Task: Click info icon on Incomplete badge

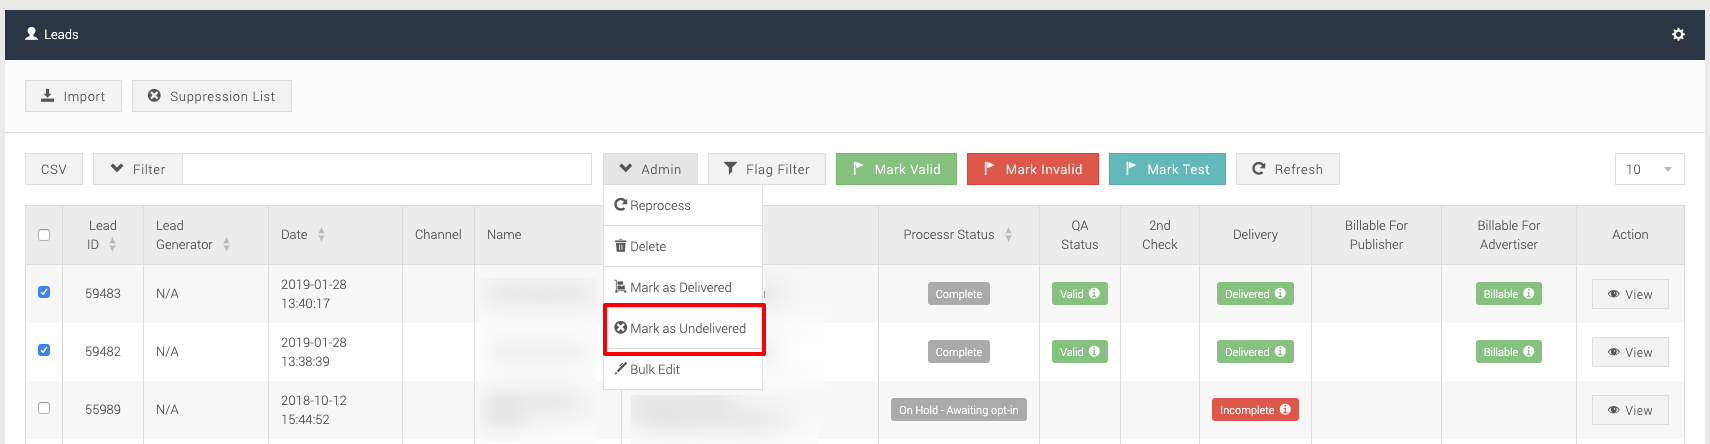Action: [1285, 409]
